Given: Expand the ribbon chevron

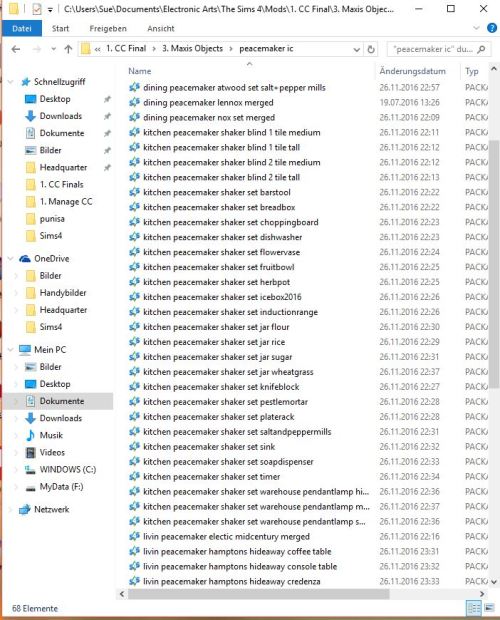Looking at the screenshot, I should click(x=476, y=28).
